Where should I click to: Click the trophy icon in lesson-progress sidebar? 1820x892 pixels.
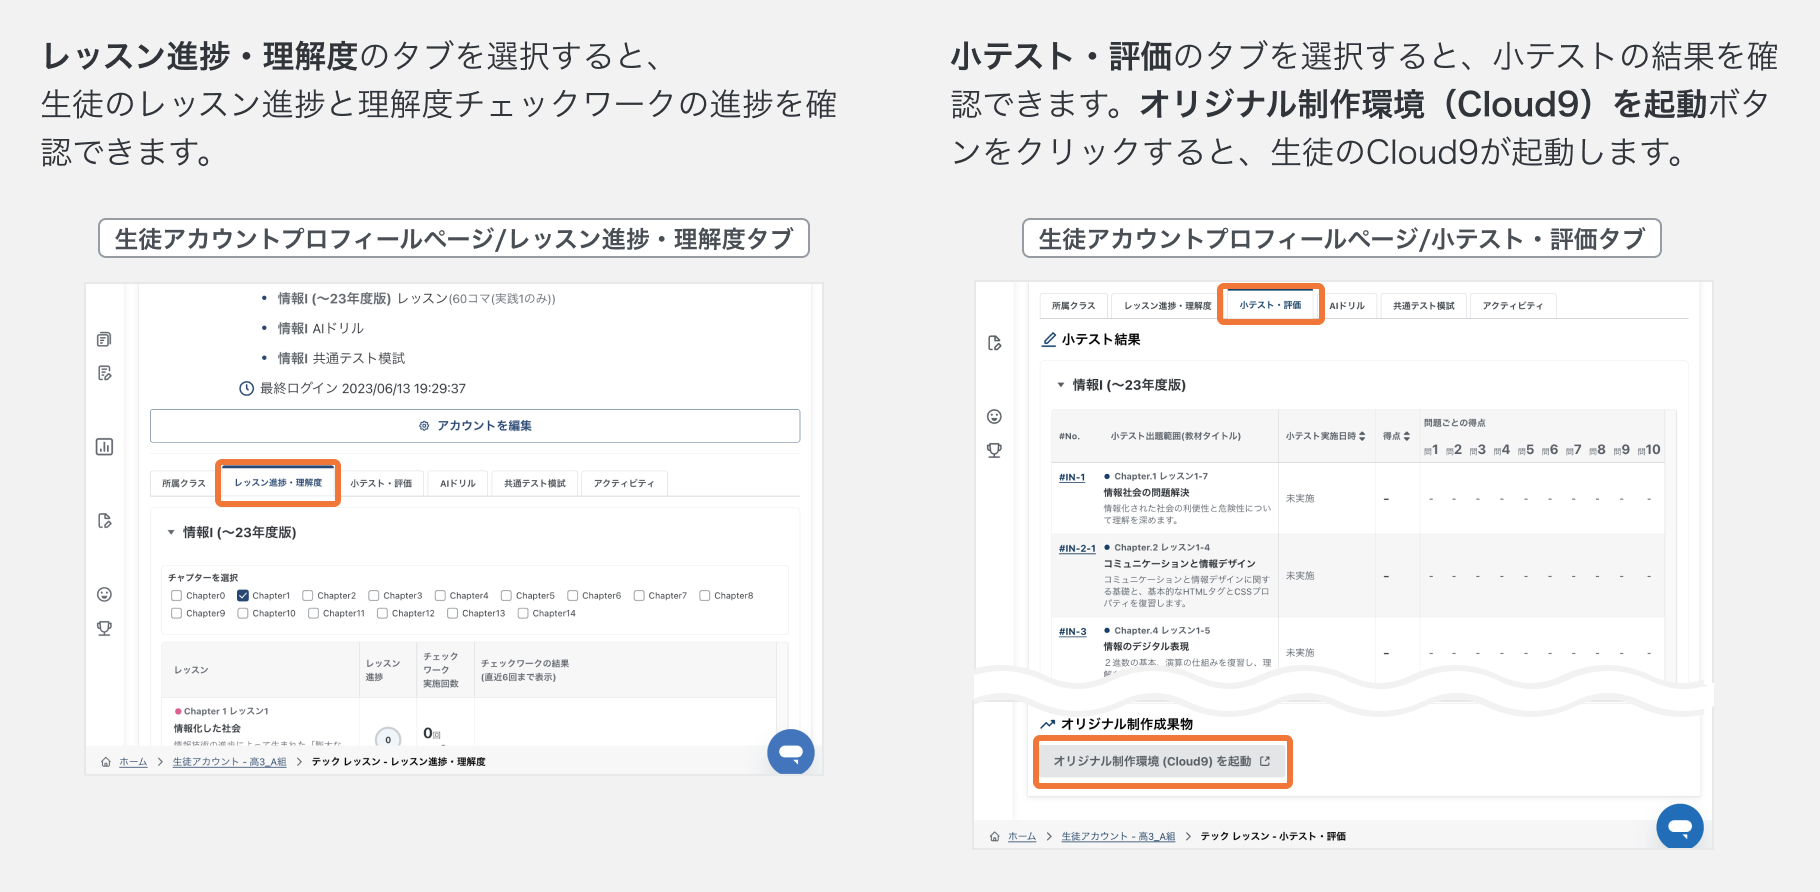104,628
